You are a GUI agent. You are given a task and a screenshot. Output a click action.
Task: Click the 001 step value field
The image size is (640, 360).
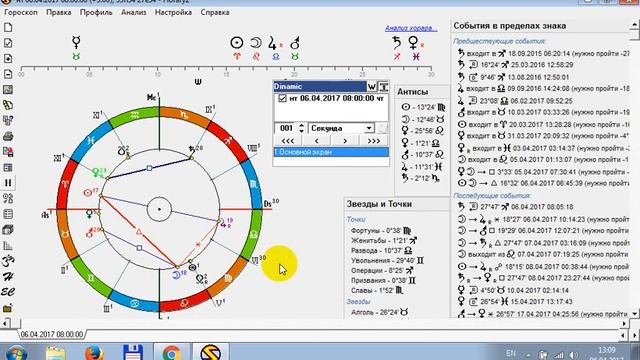[287, 128]
